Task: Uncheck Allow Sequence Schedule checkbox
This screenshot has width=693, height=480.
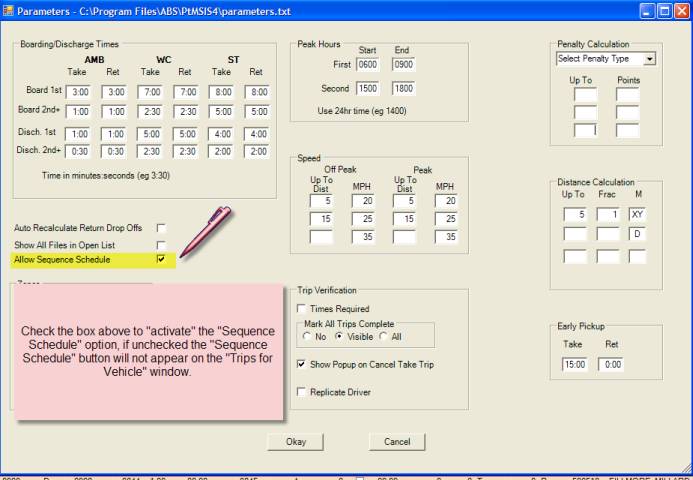Action: coord(161,260)
